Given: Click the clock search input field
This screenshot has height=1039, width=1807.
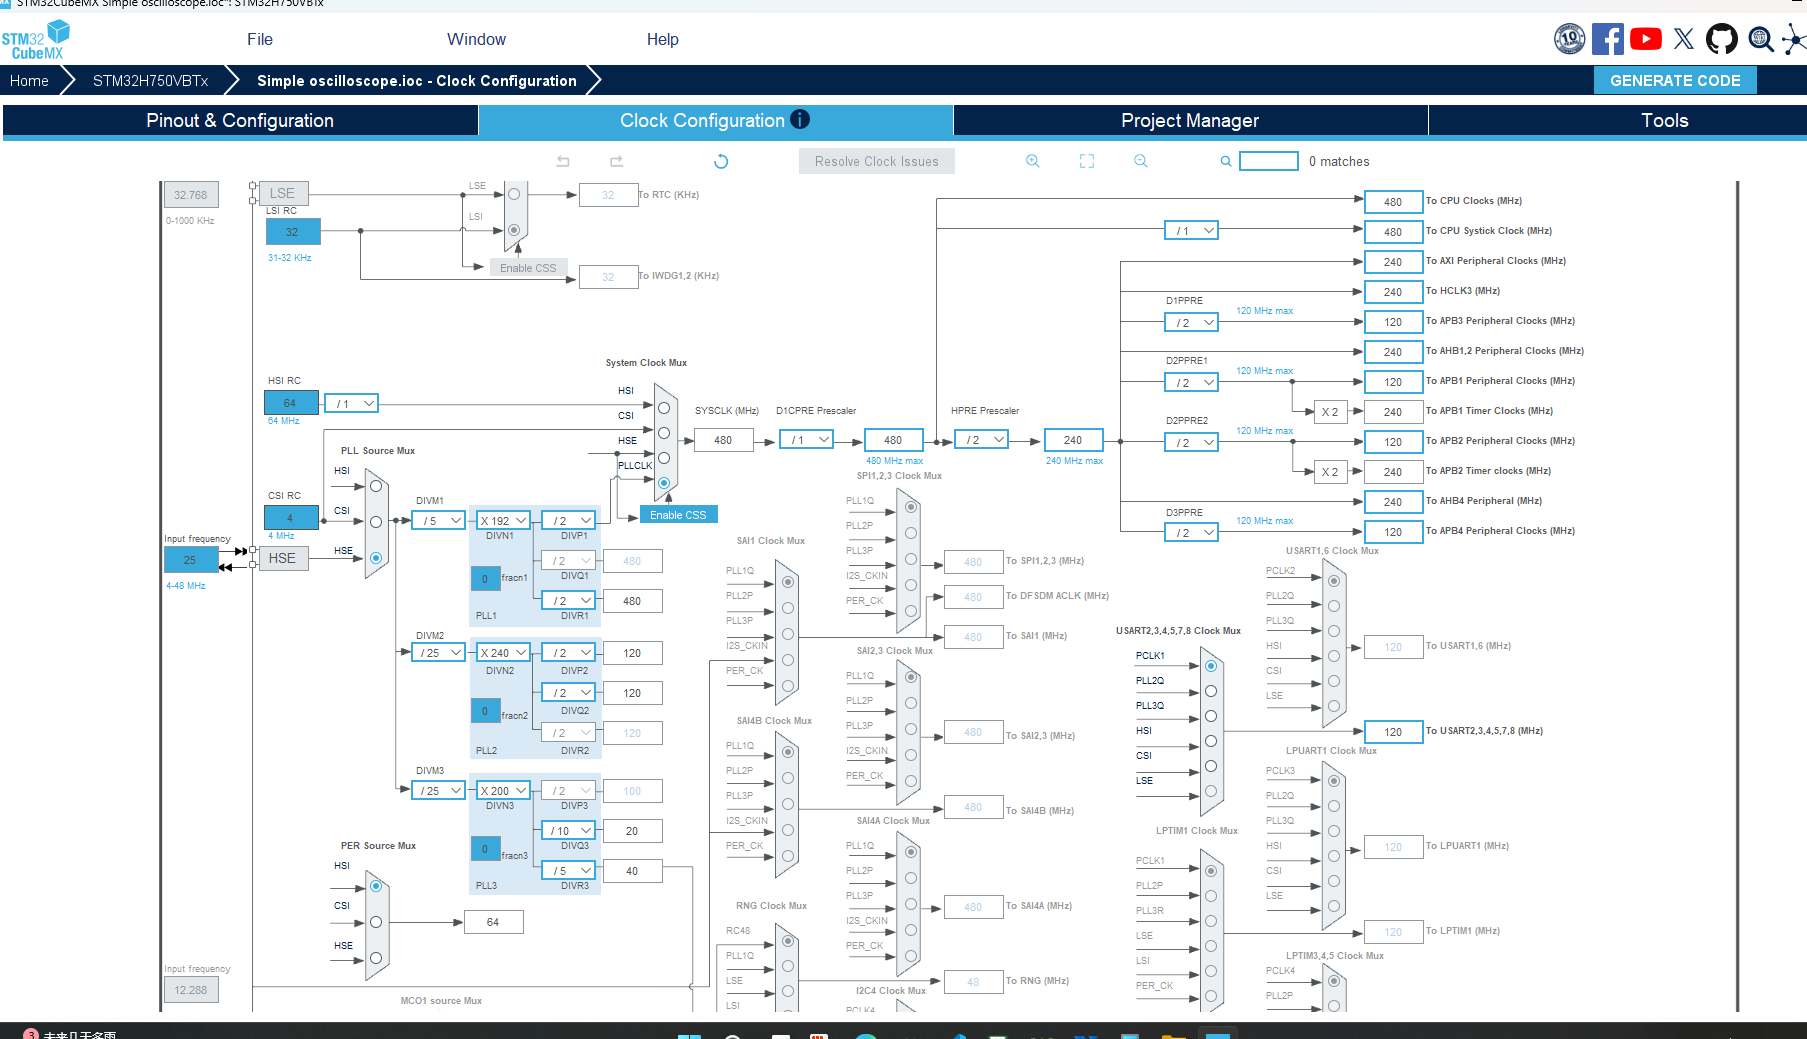Looking at the screenshot, I should (1268, 161).
